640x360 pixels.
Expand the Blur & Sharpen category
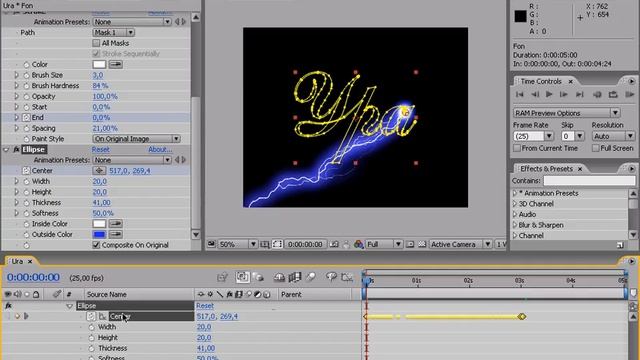point(515,225)
